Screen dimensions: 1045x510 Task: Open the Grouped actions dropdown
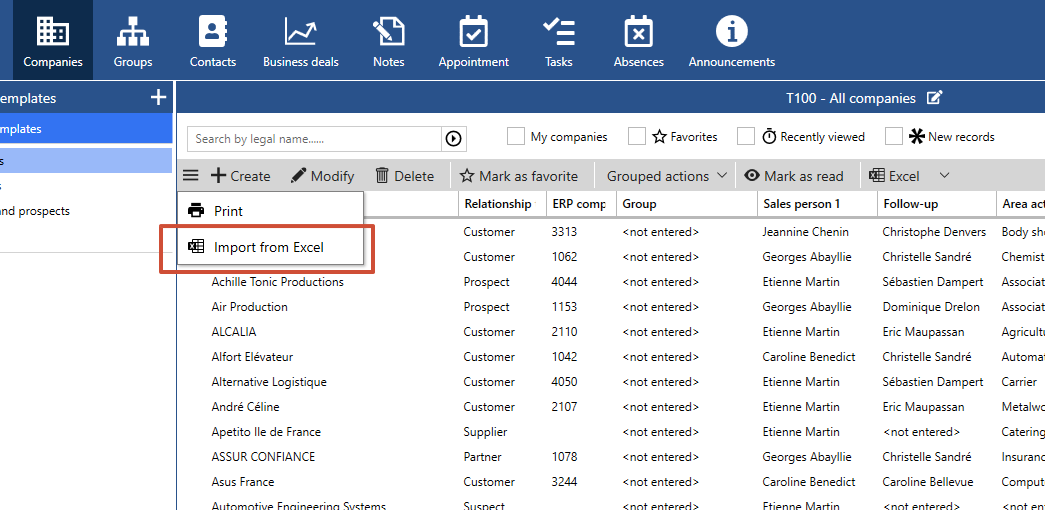point(666,176)
